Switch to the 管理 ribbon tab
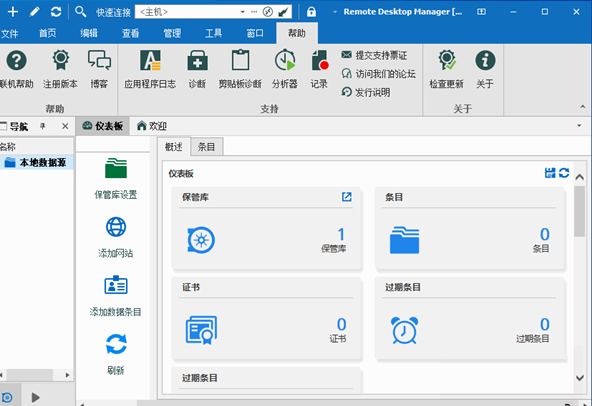Screen dimensions: 592x406 pos(172,33)
